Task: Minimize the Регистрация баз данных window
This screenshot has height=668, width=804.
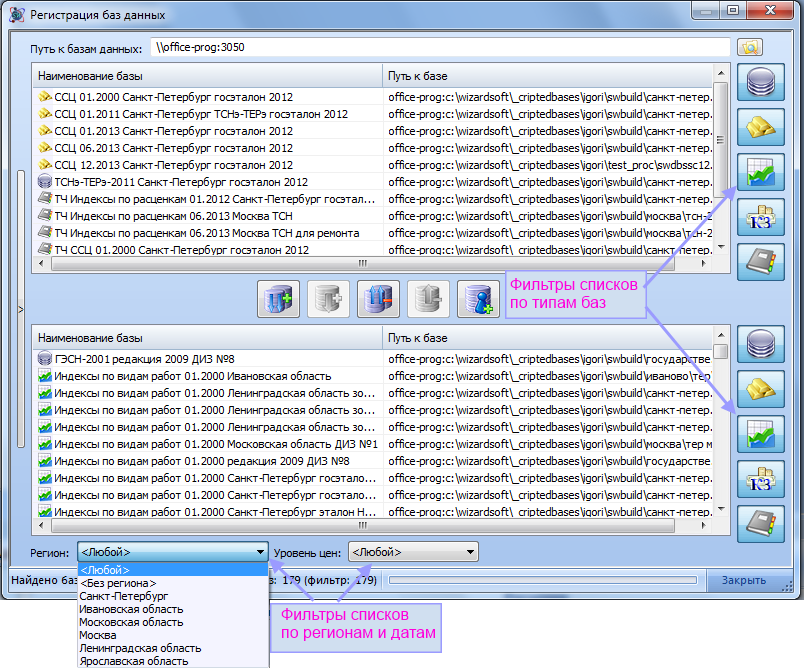Action: 706,10
